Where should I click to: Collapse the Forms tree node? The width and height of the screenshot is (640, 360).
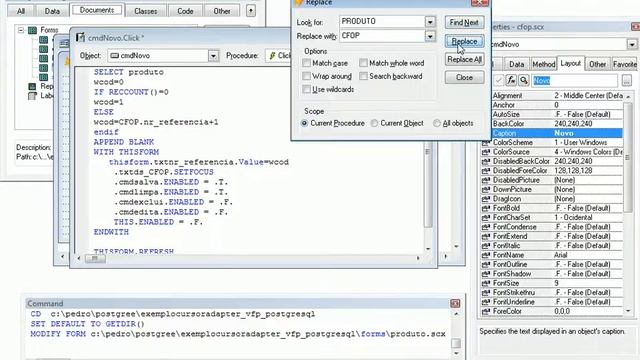coord(21,30)
